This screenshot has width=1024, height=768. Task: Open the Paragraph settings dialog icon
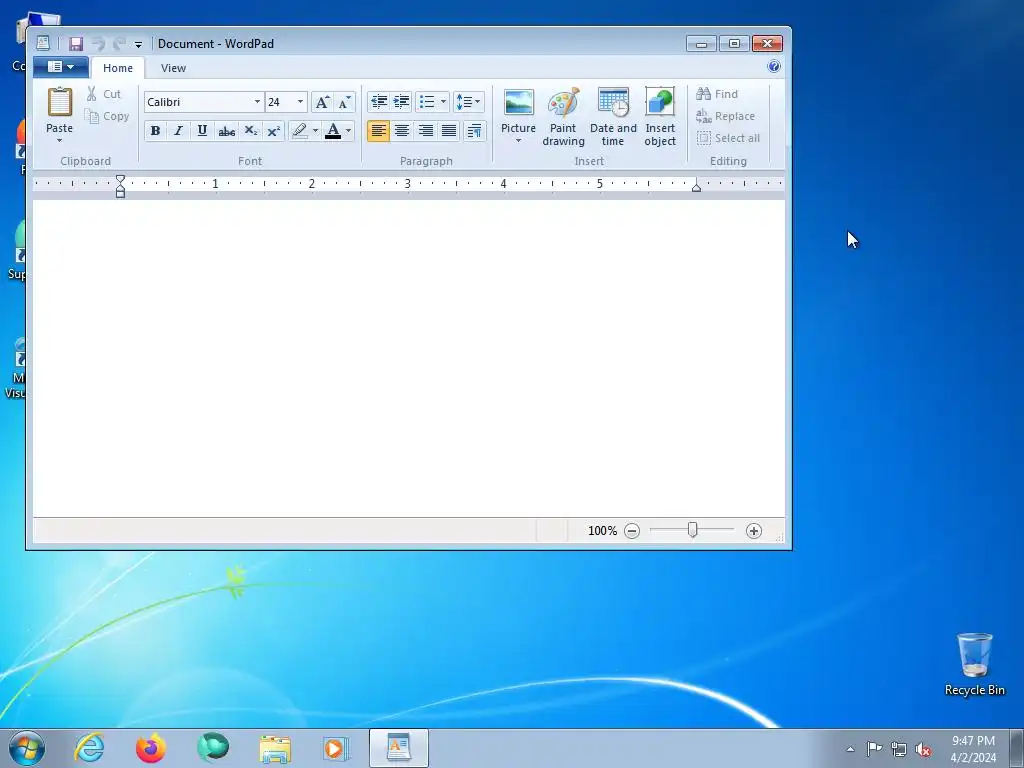click(x=475, y=131)
